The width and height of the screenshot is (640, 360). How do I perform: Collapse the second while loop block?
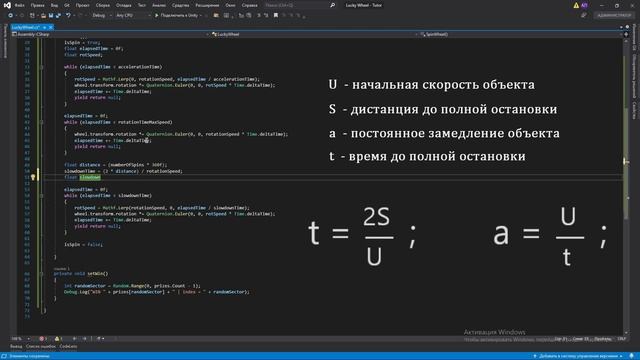click(42, 122)
